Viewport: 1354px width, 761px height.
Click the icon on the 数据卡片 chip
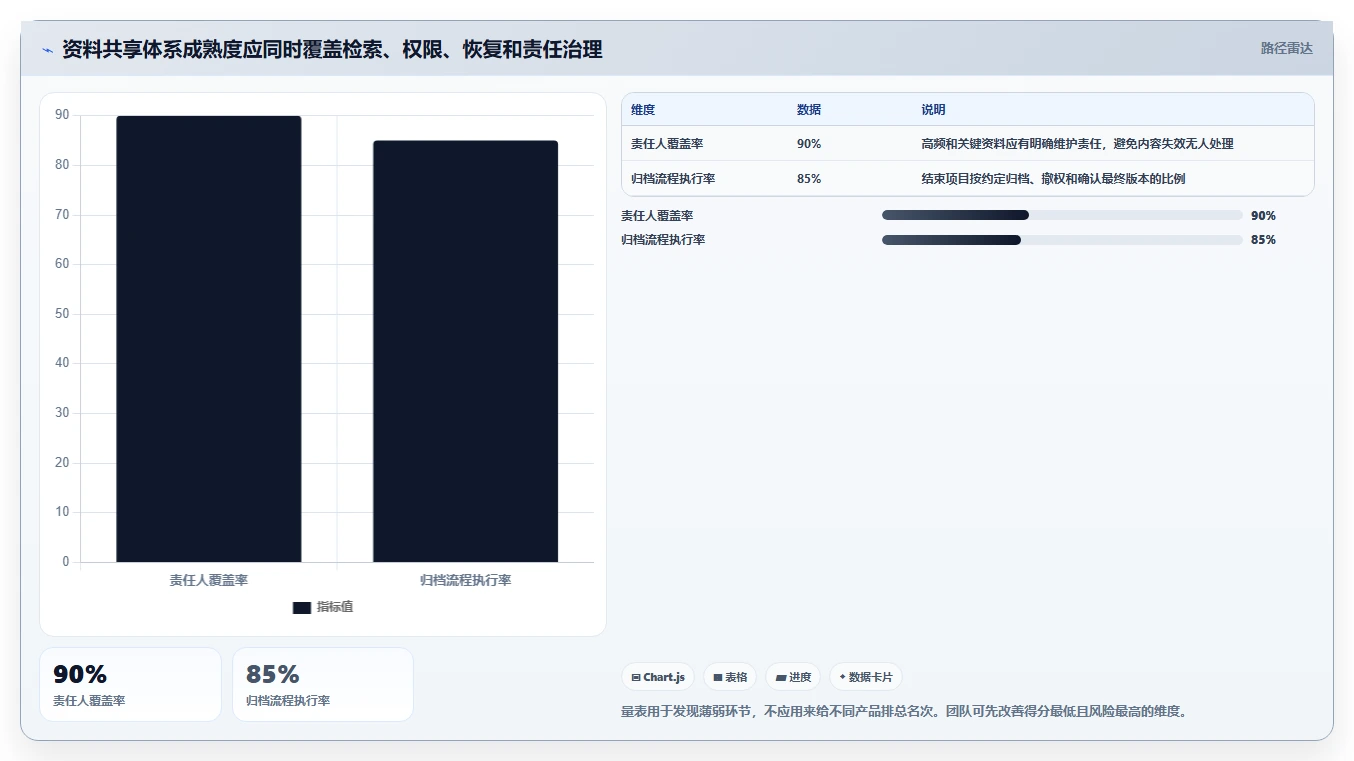842,677
